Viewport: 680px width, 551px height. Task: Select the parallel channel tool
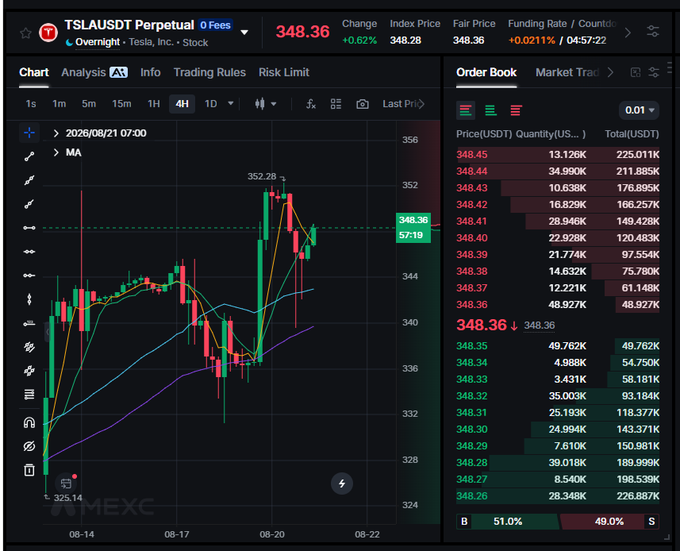click(29, 347)
